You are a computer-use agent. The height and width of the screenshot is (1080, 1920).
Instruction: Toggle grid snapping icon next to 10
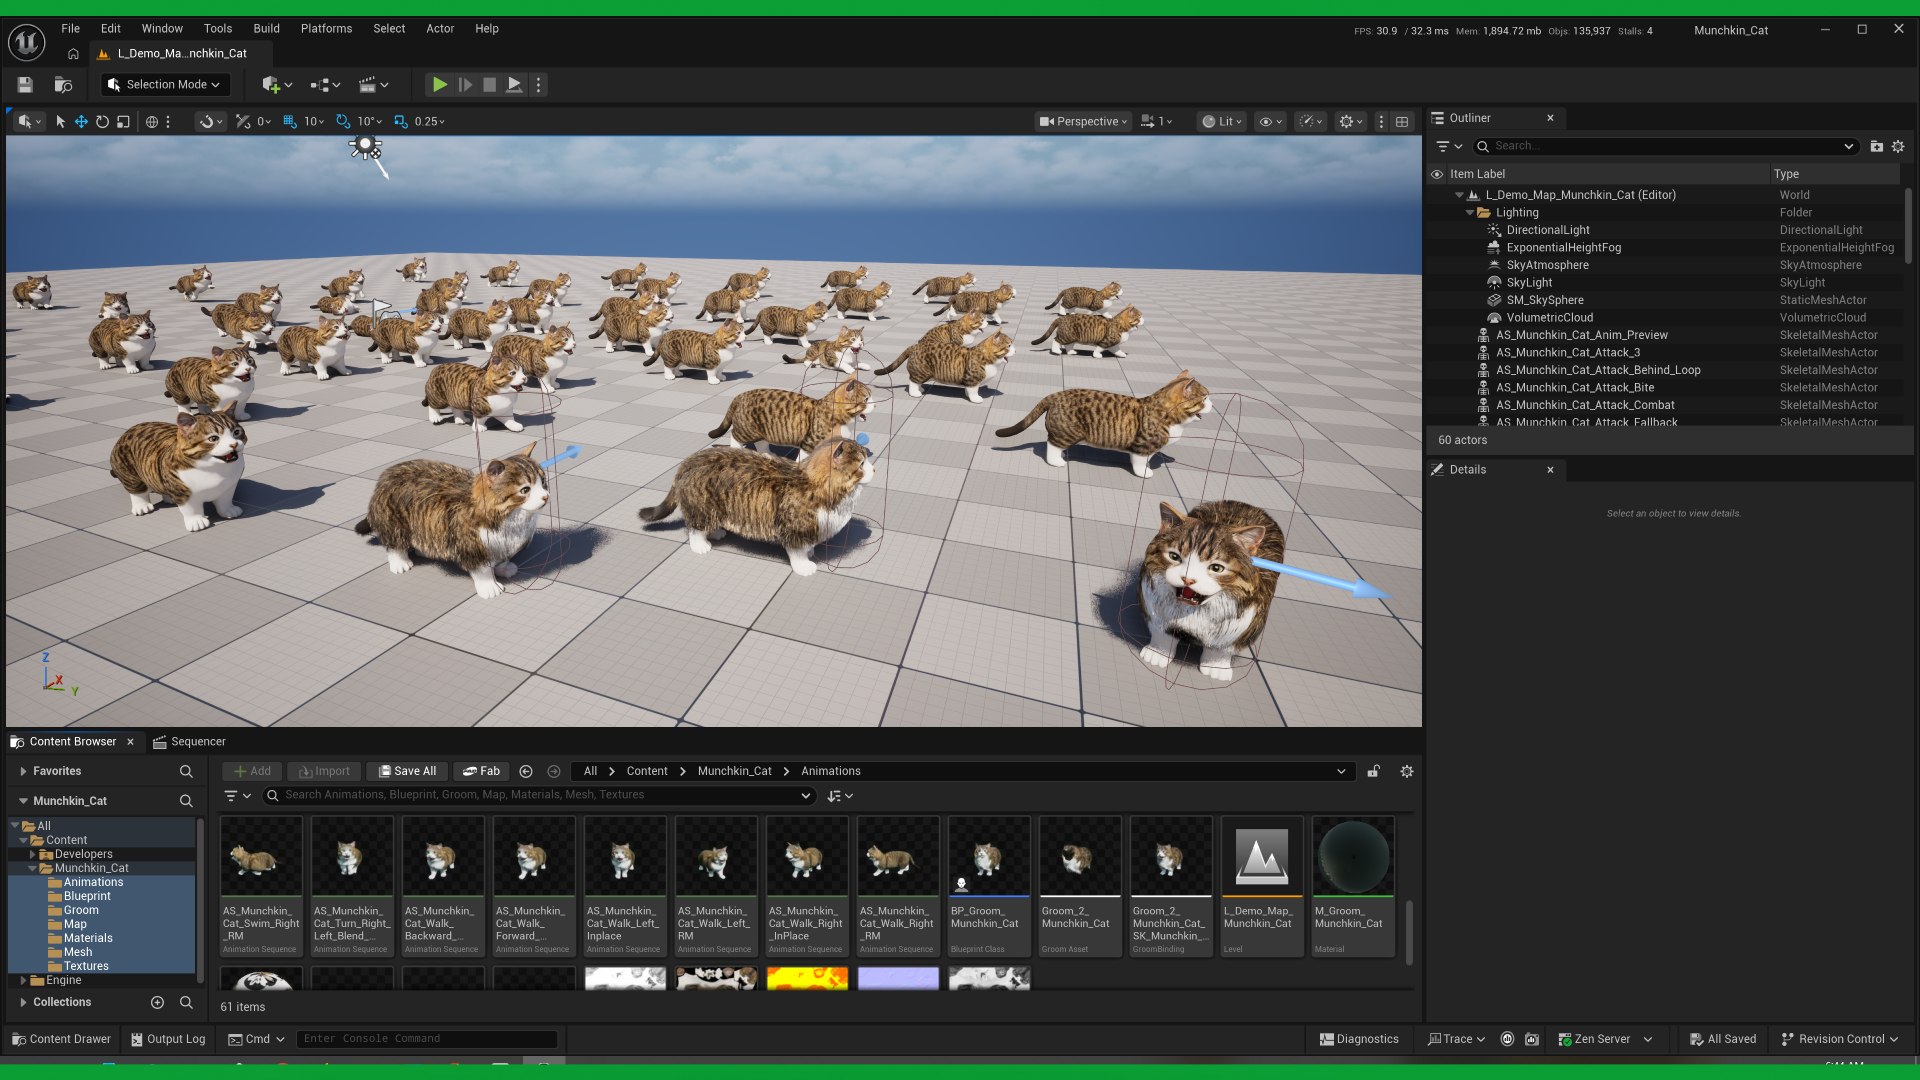[x=290, y=122]
